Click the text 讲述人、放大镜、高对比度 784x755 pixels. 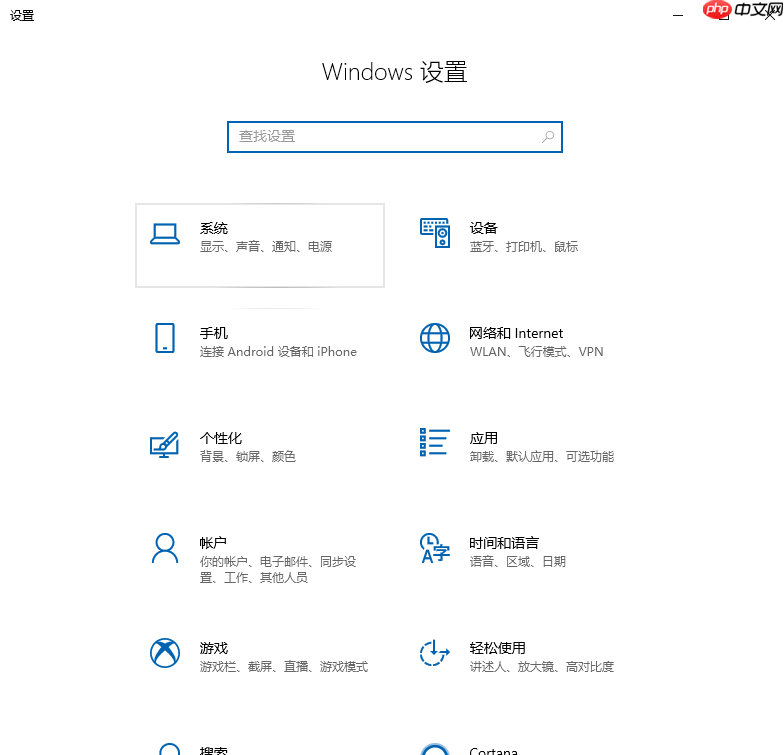click(x=542, y=666)
